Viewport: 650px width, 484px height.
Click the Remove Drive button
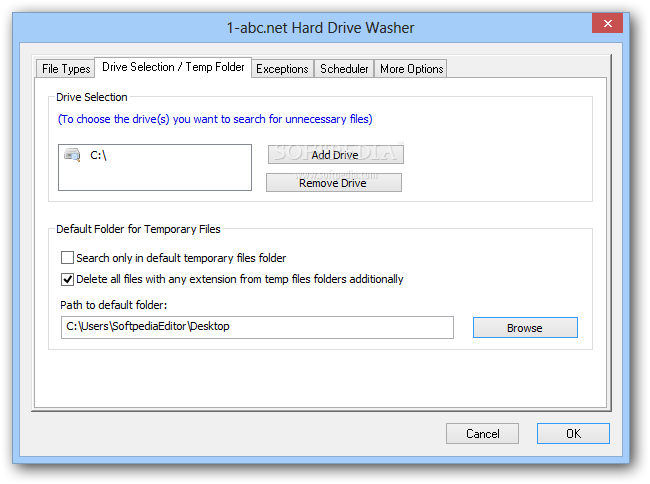(x=334, y=183)
